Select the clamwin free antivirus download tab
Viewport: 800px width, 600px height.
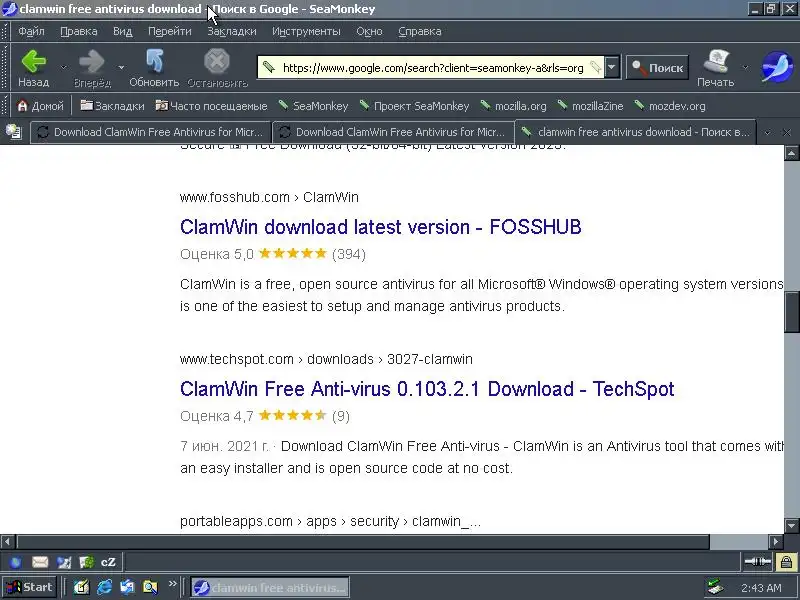tap(635, 132)
